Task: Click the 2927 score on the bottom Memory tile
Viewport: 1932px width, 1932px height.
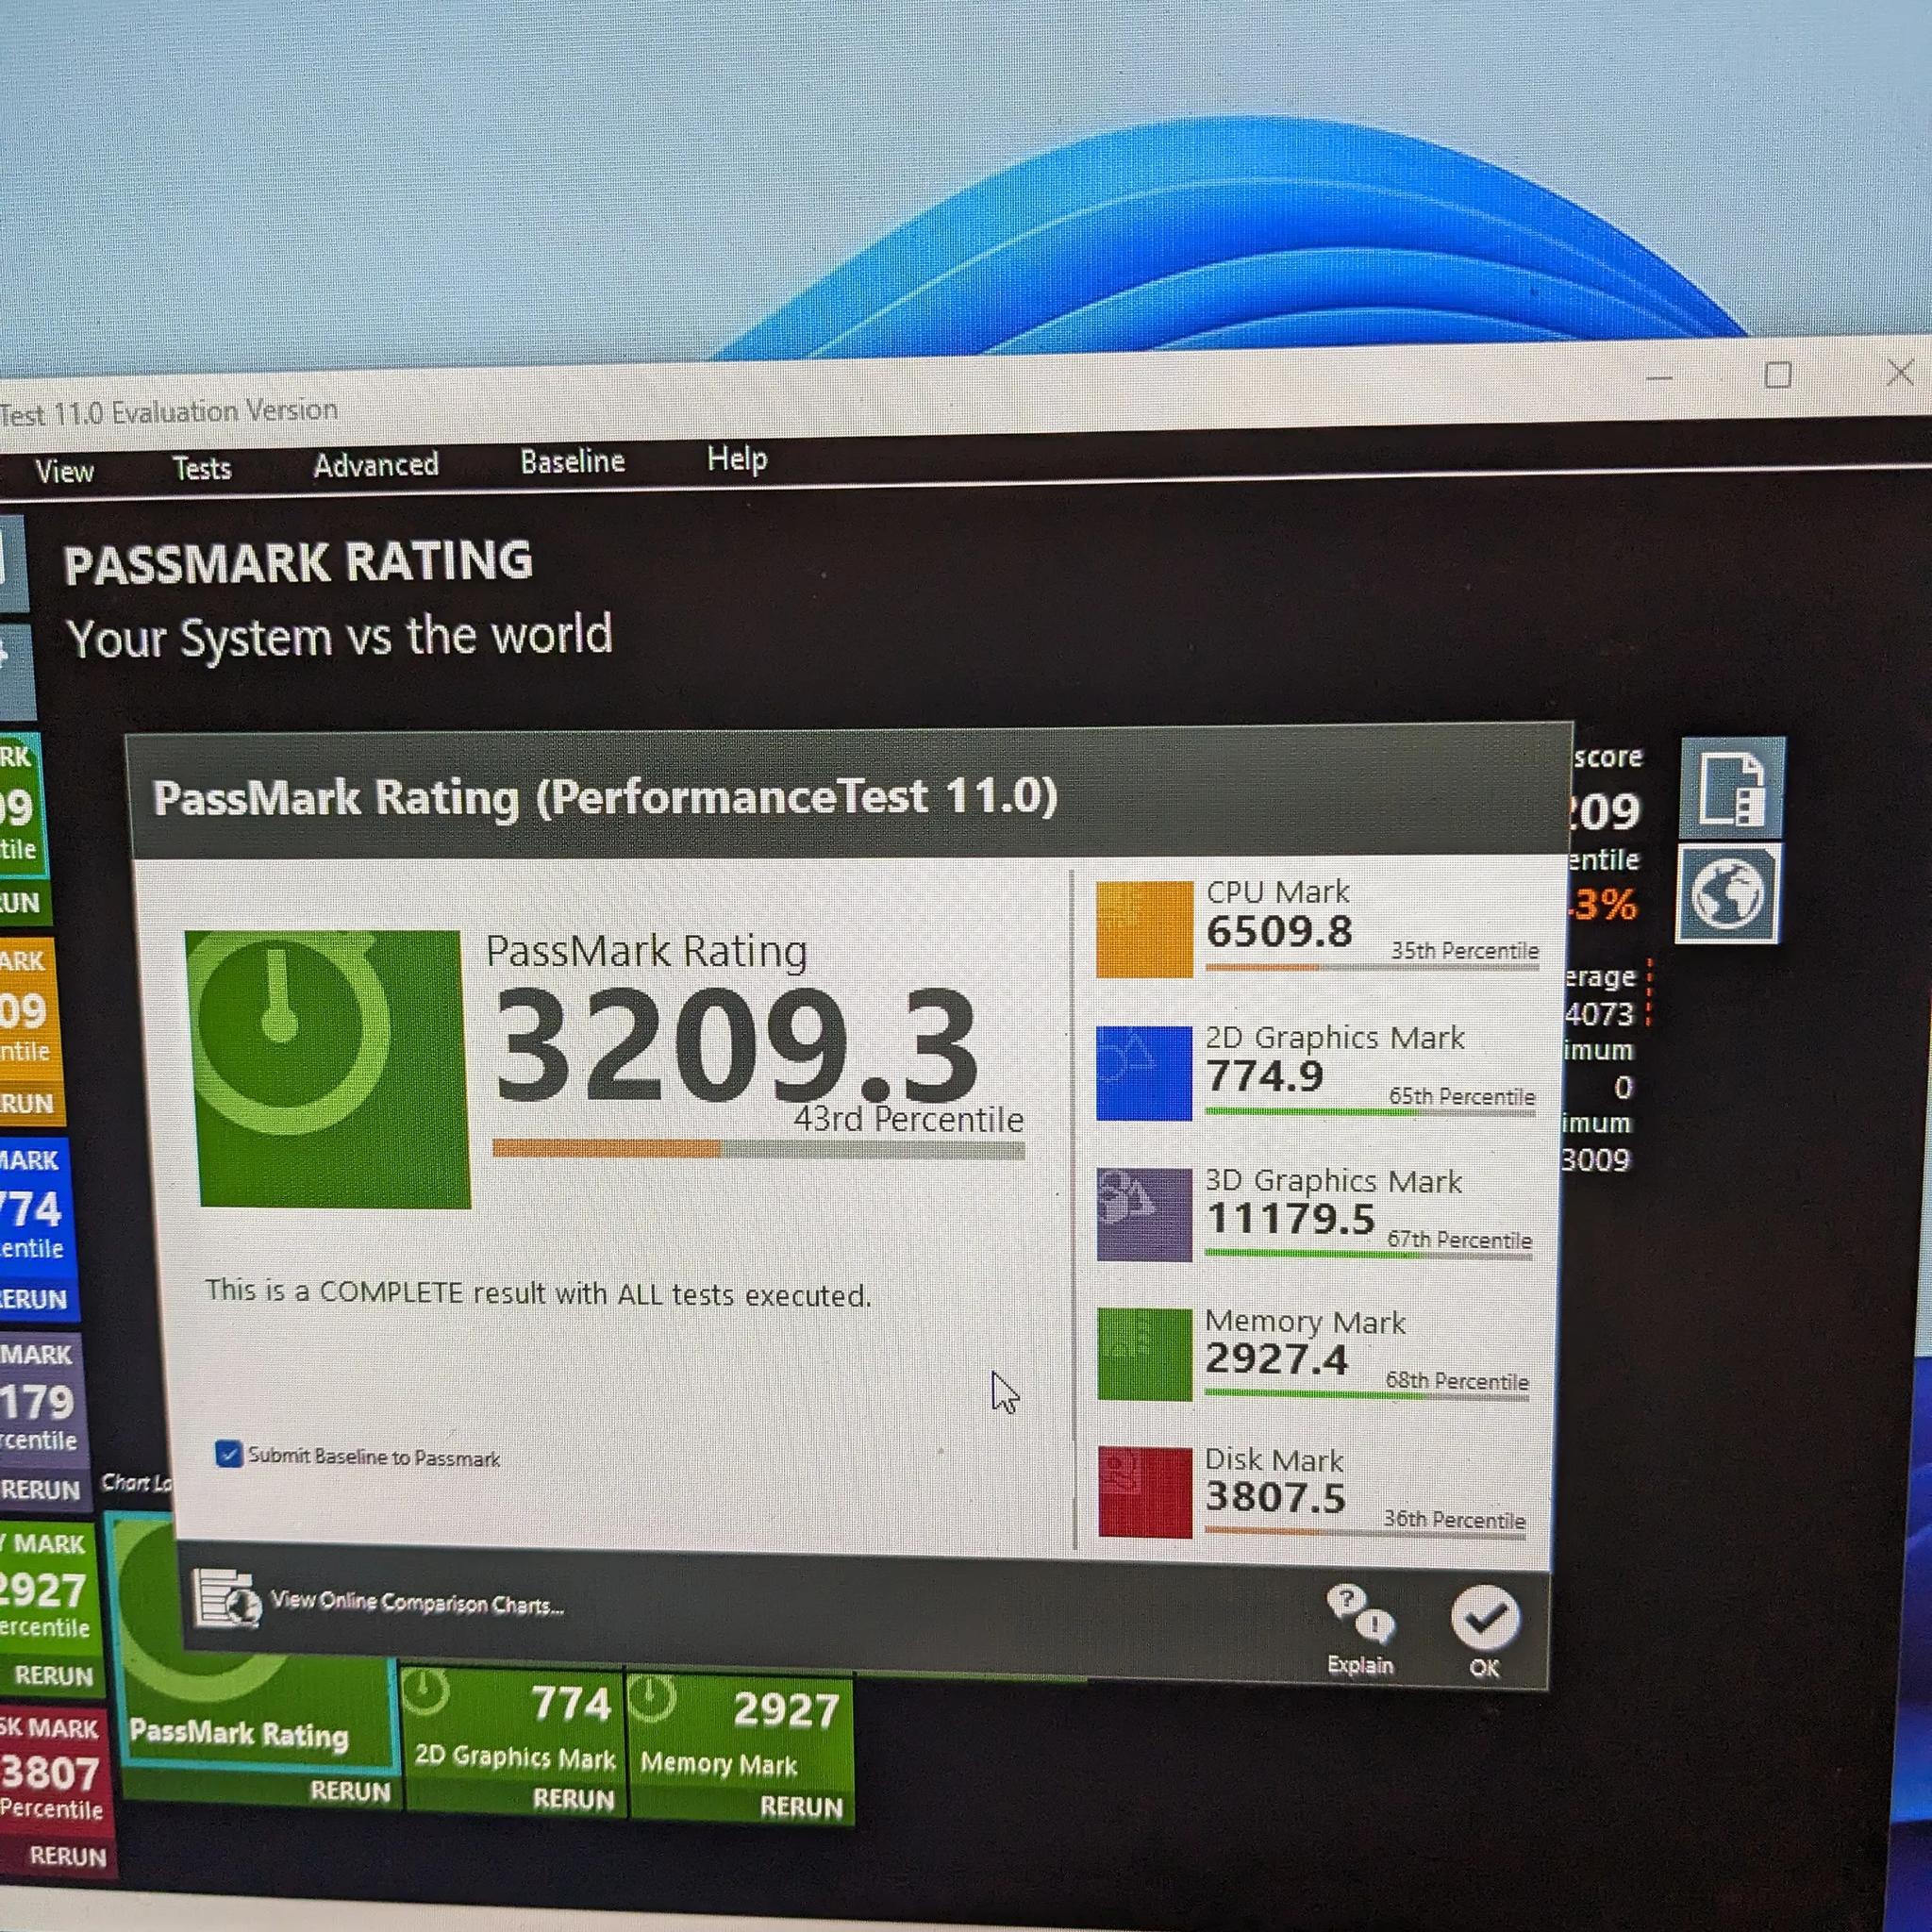Action: click(786, 1711)
